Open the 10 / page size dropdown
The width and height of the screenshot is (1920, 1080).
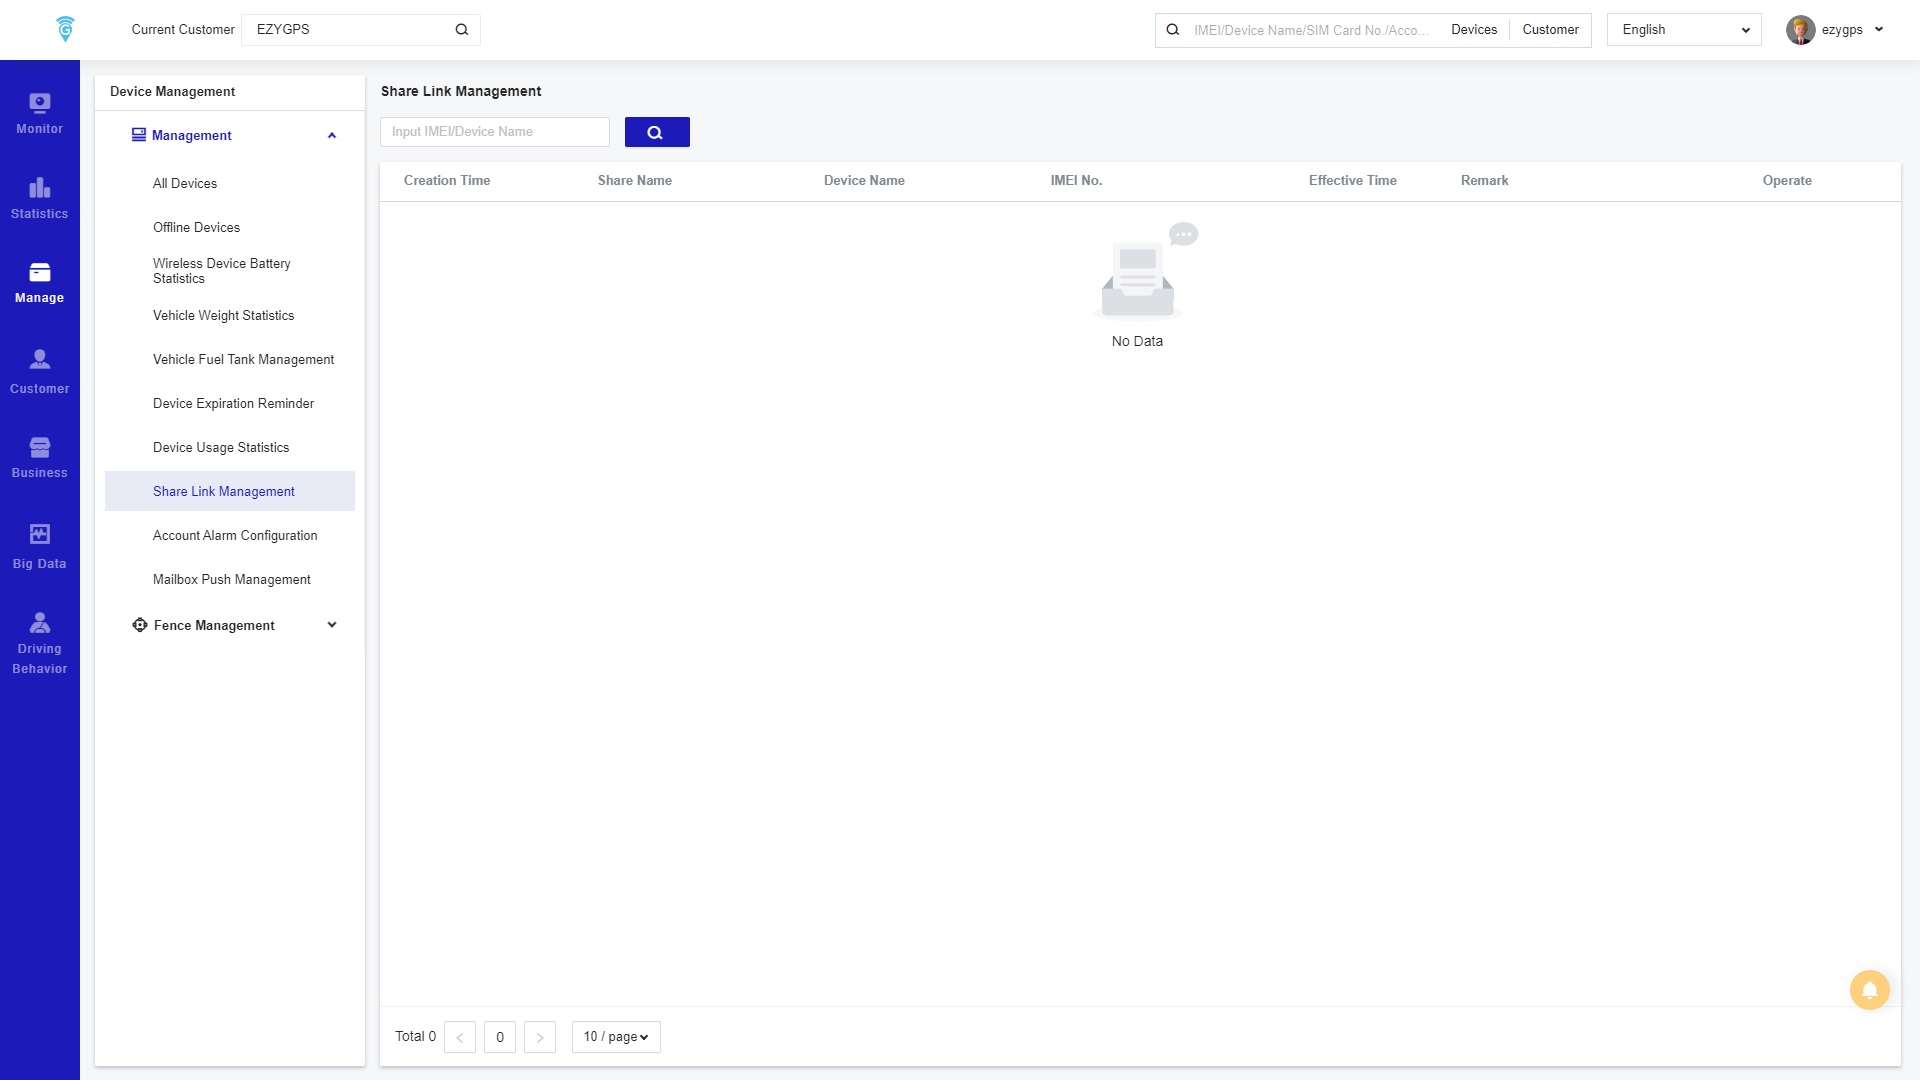pyautogui.click(x=615, y=1037)
